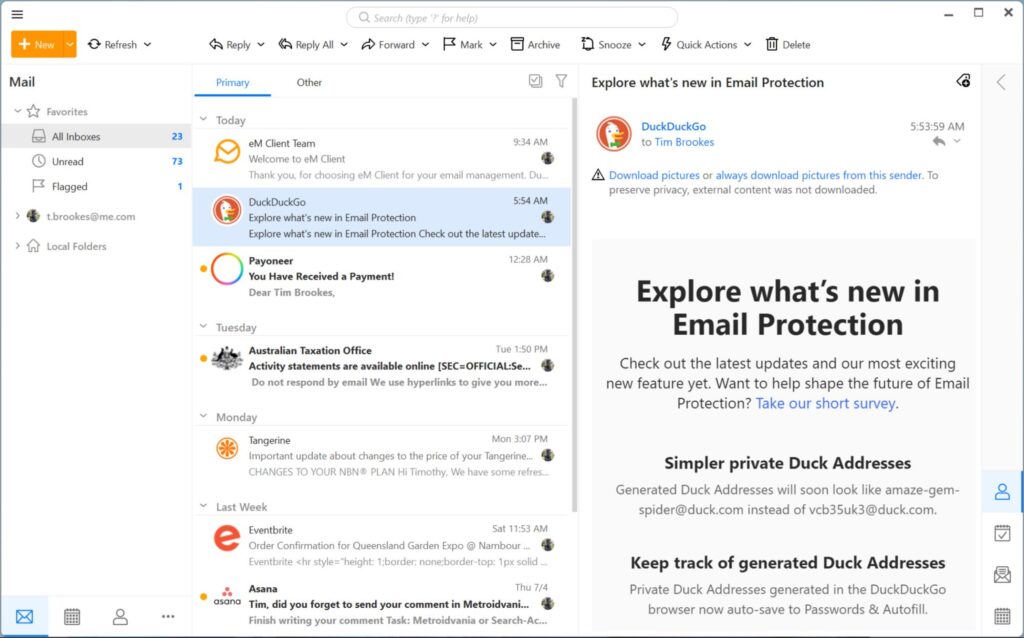The image size is (1024, 638).
Task: Select the All Inboxes folder
Action: (x=96, y=136)
